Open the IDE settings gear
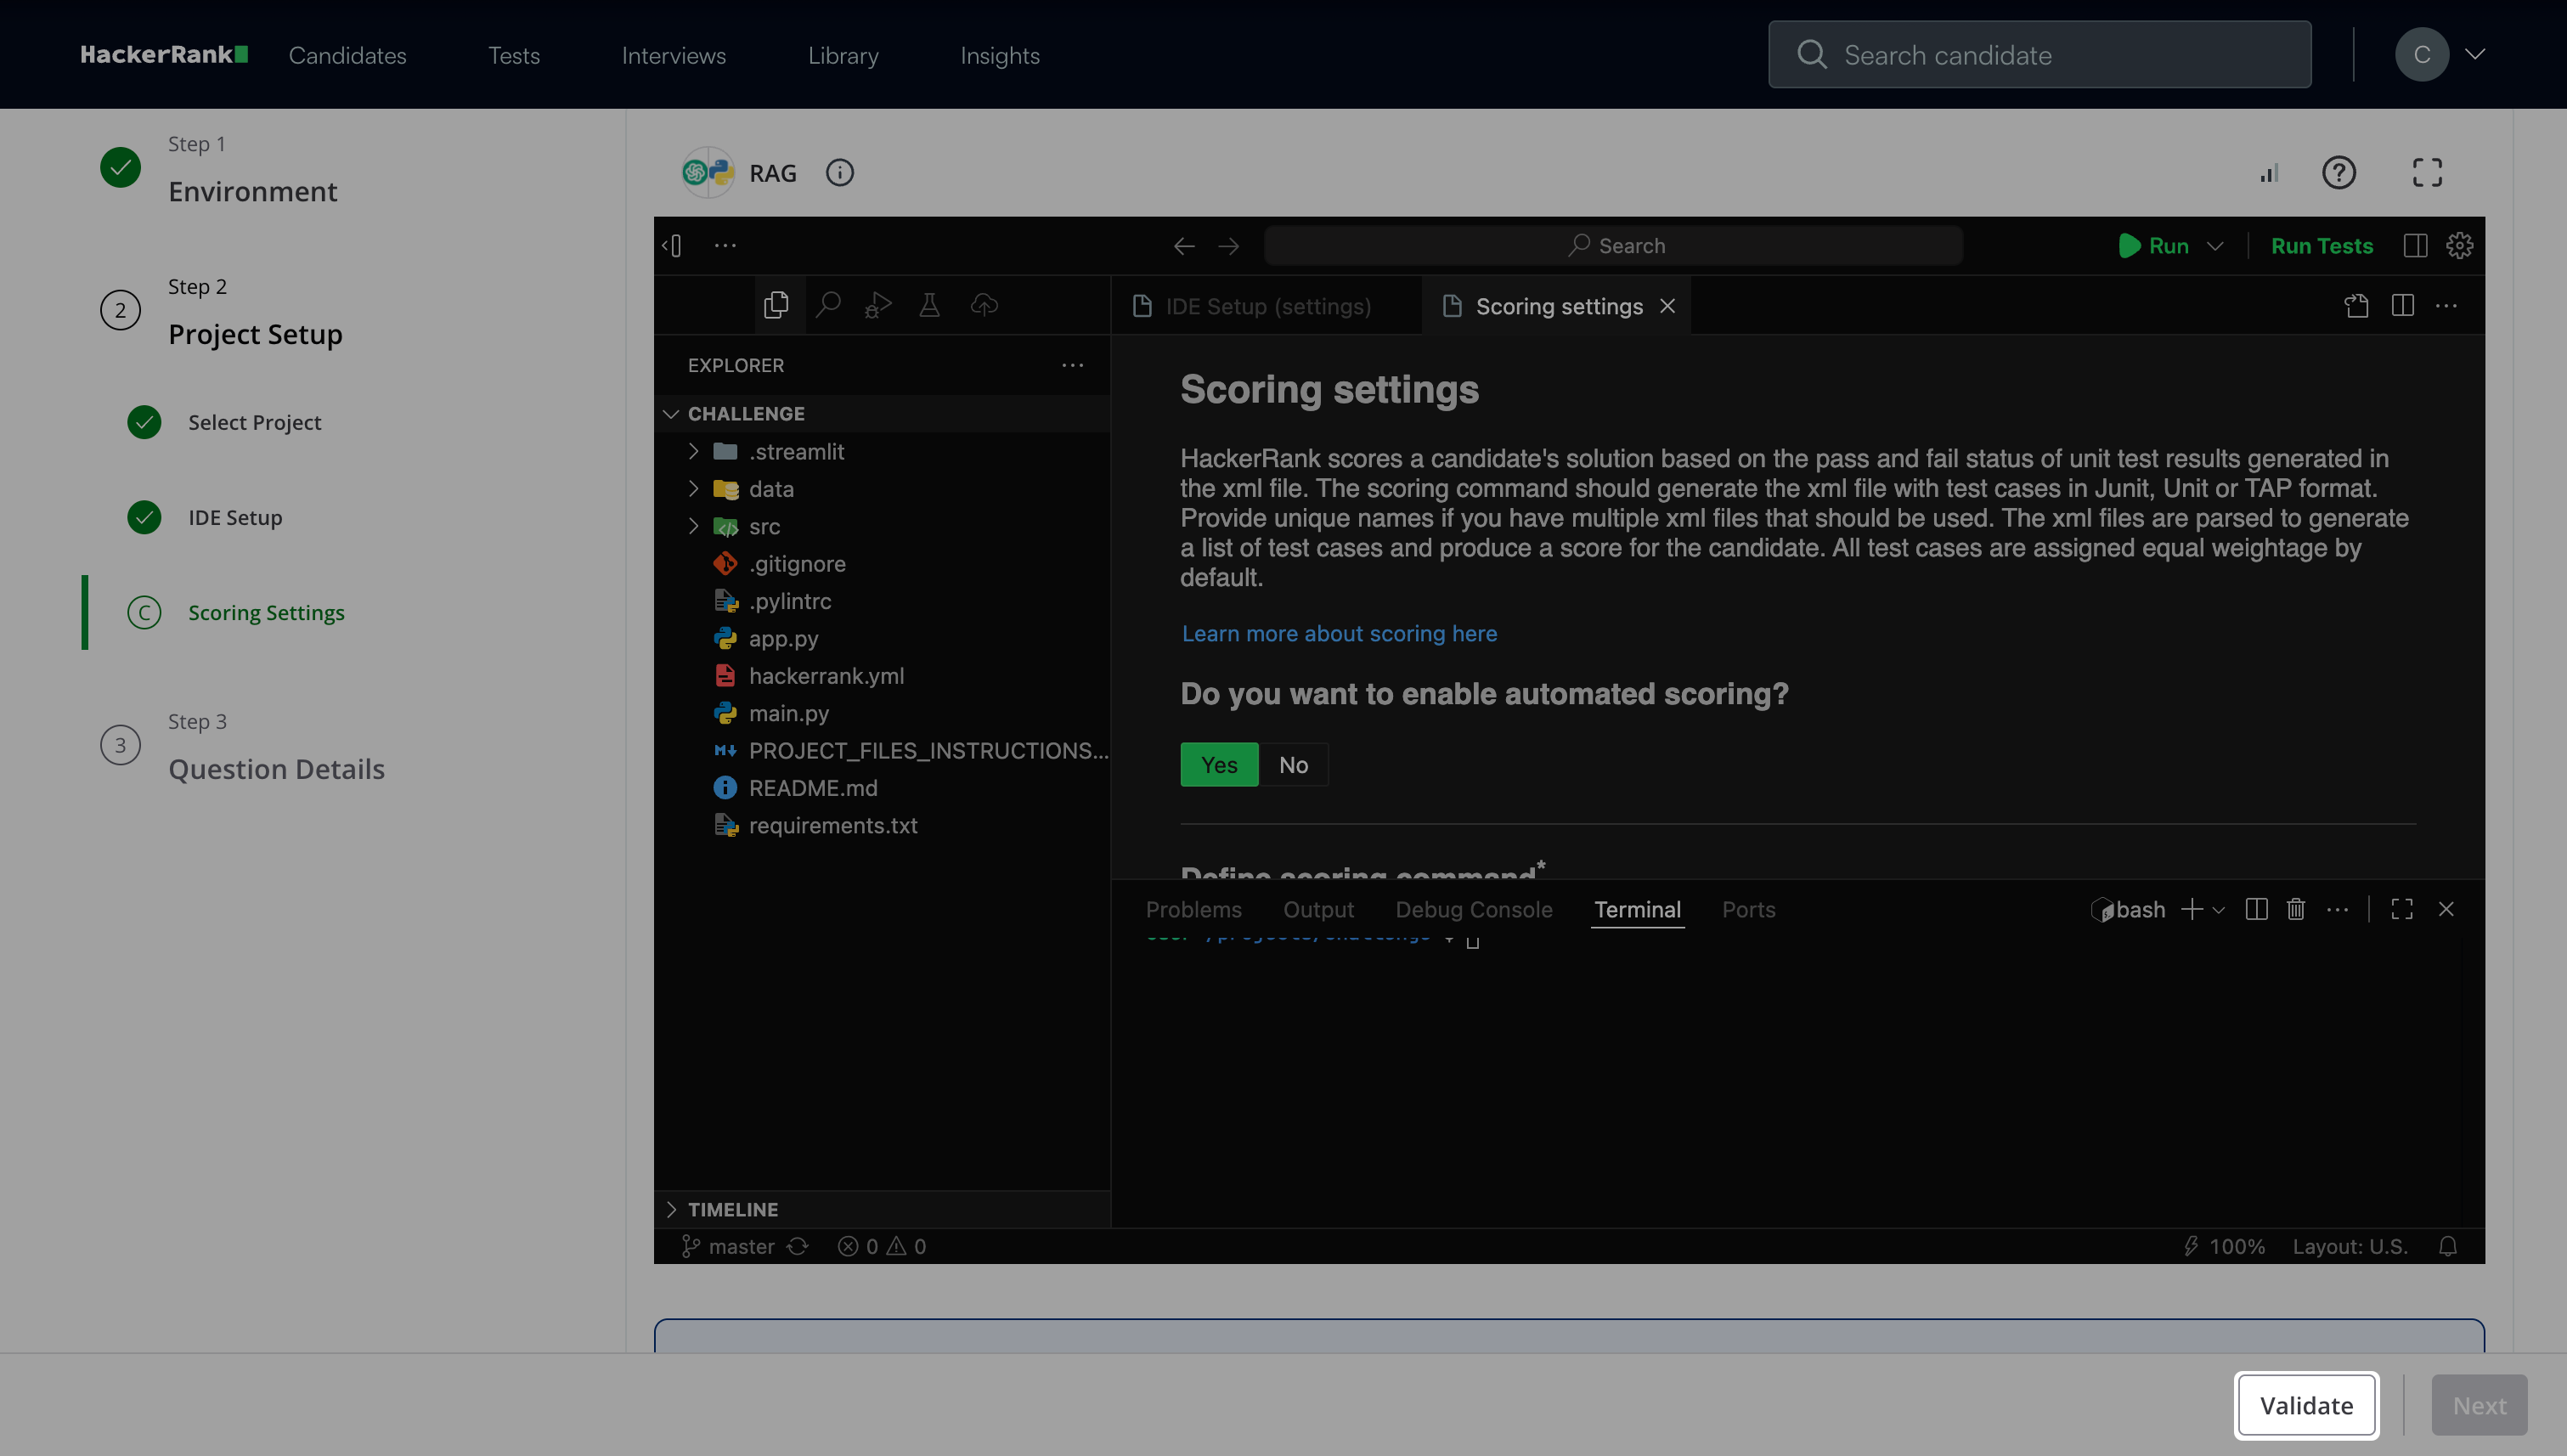Viewport: 2567px width, 1456px height. 2460,245
